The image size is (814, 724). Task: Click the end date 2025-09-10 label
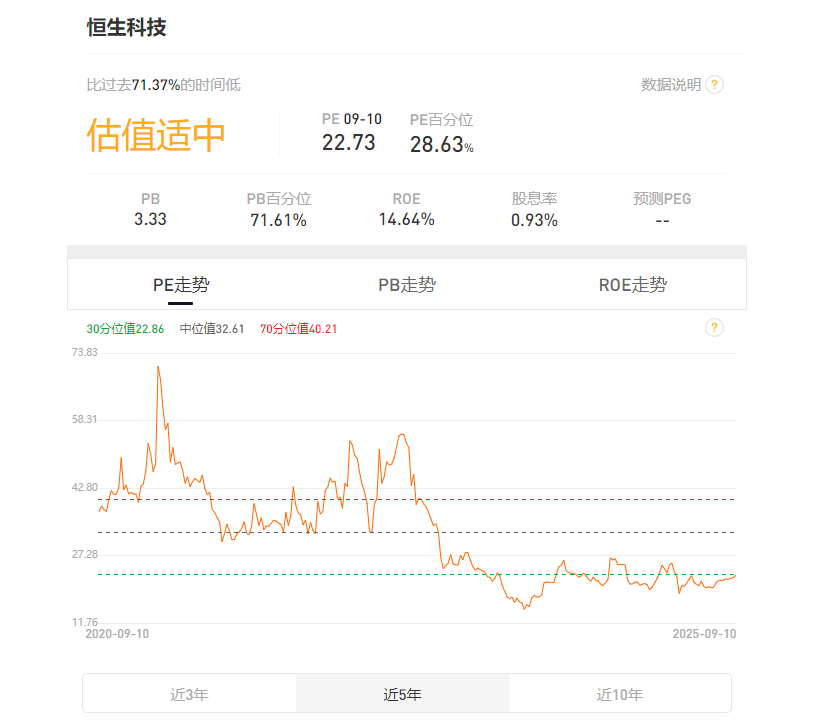[x=704, y=634]
